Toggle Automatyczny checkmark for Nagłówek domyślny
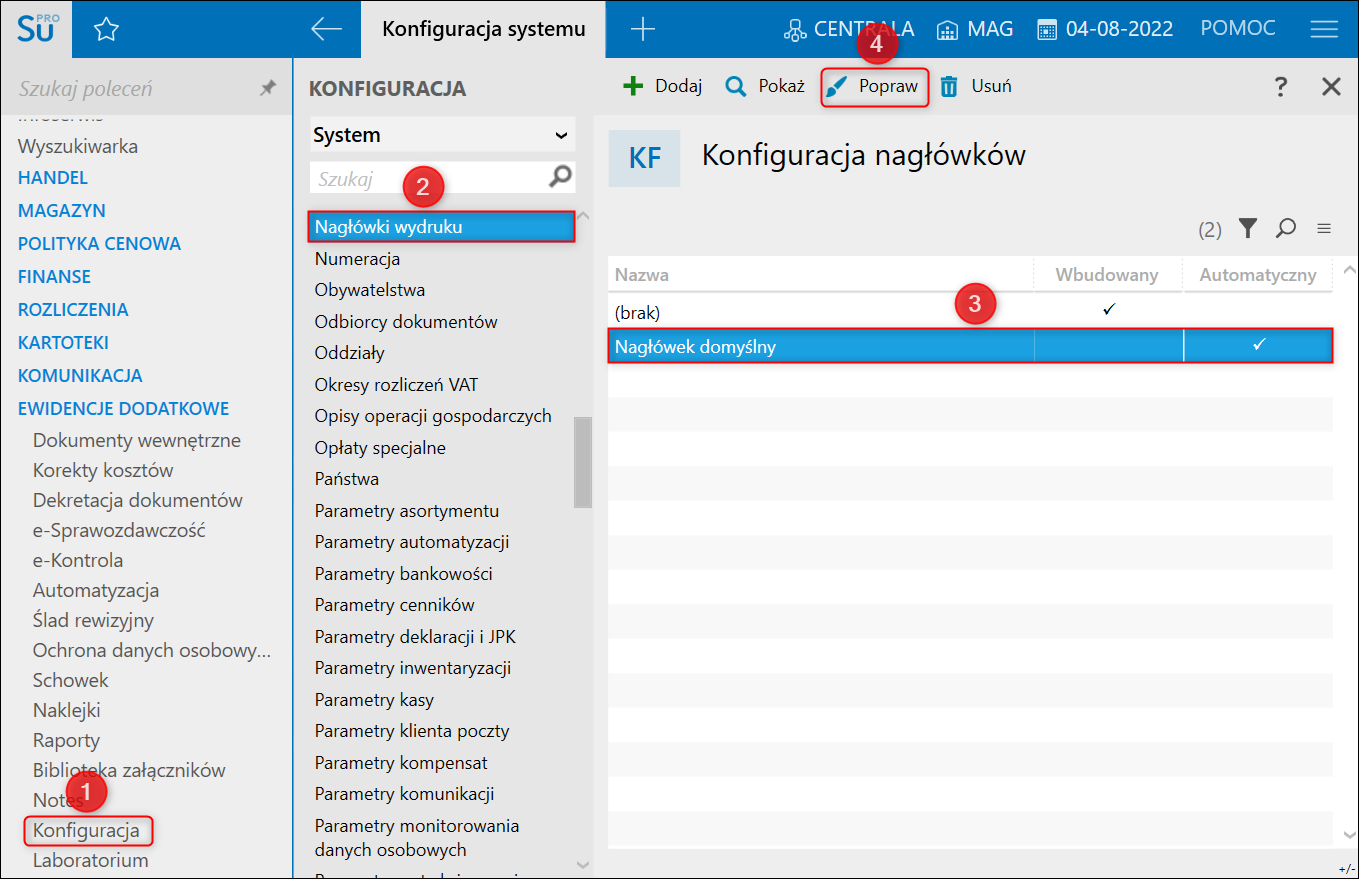This screenshot has height=879, width=1359. 1259,345
